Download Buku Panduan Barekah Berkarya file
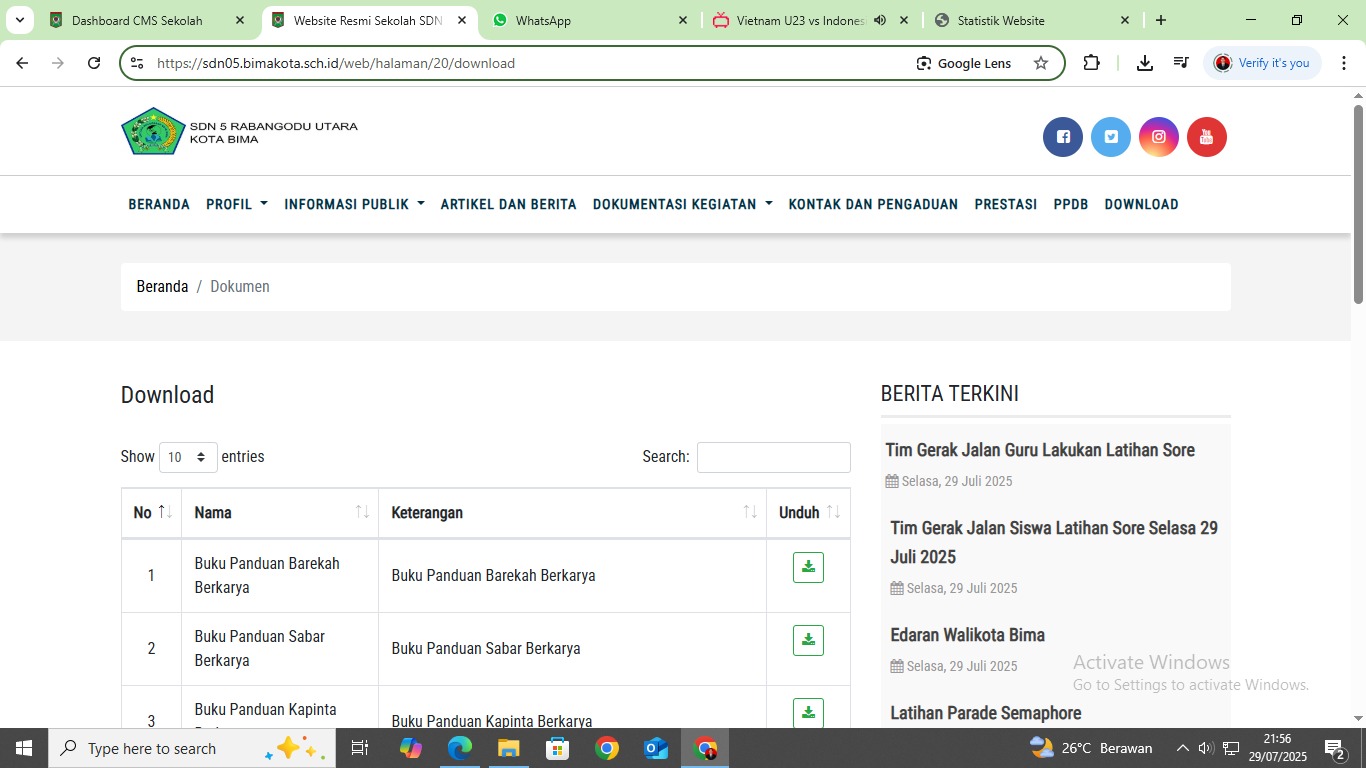The width and height of the screenshot is (1366, 768). tap(808, 567)
